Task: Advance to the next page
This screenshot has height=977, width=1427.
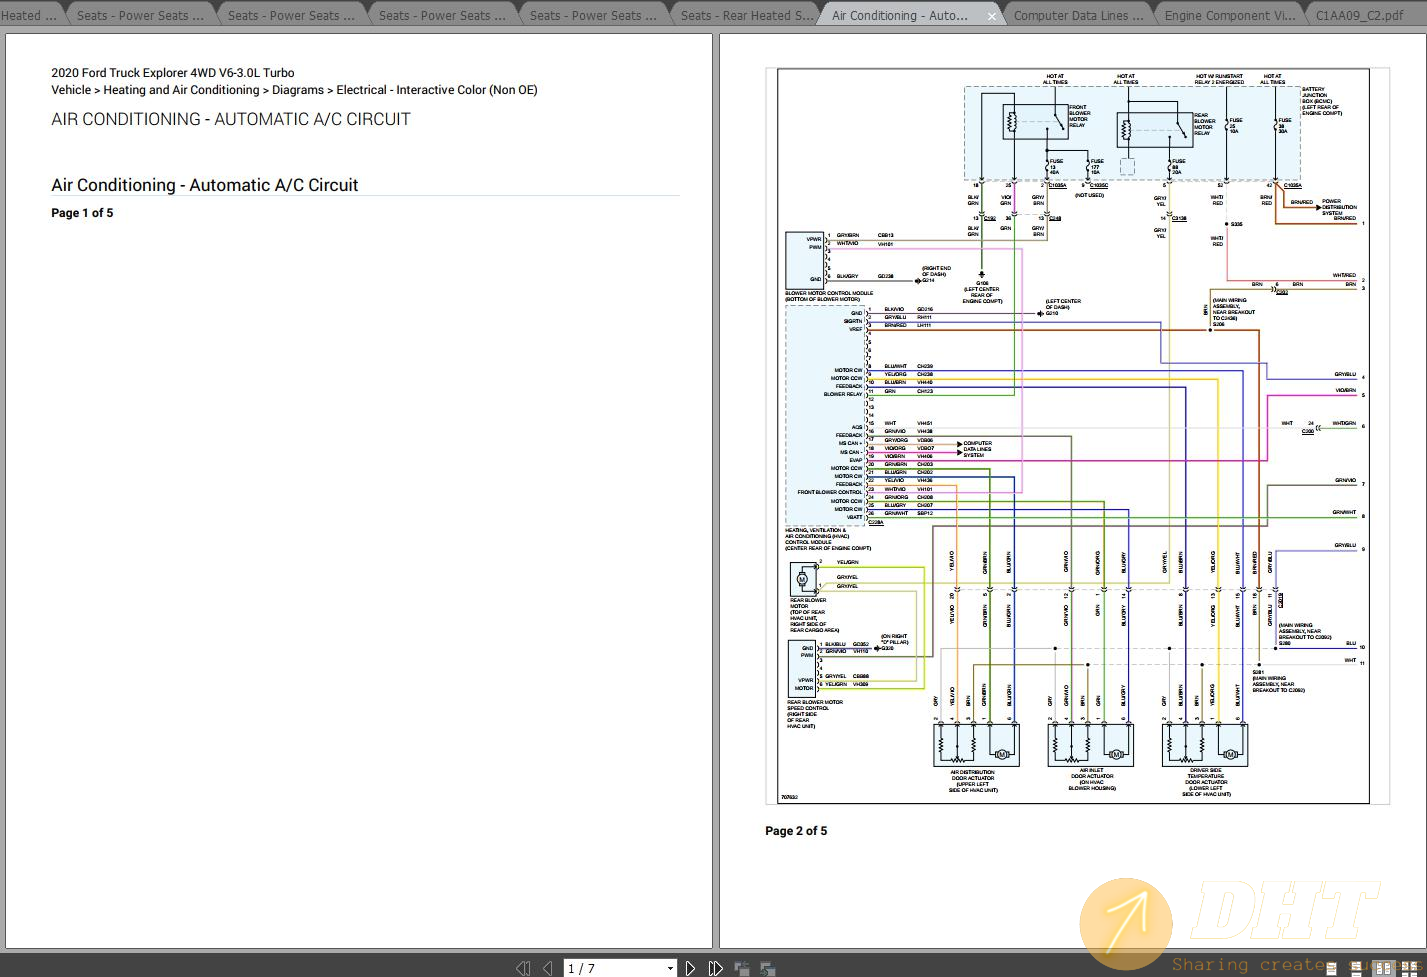Action: (690, 968)
